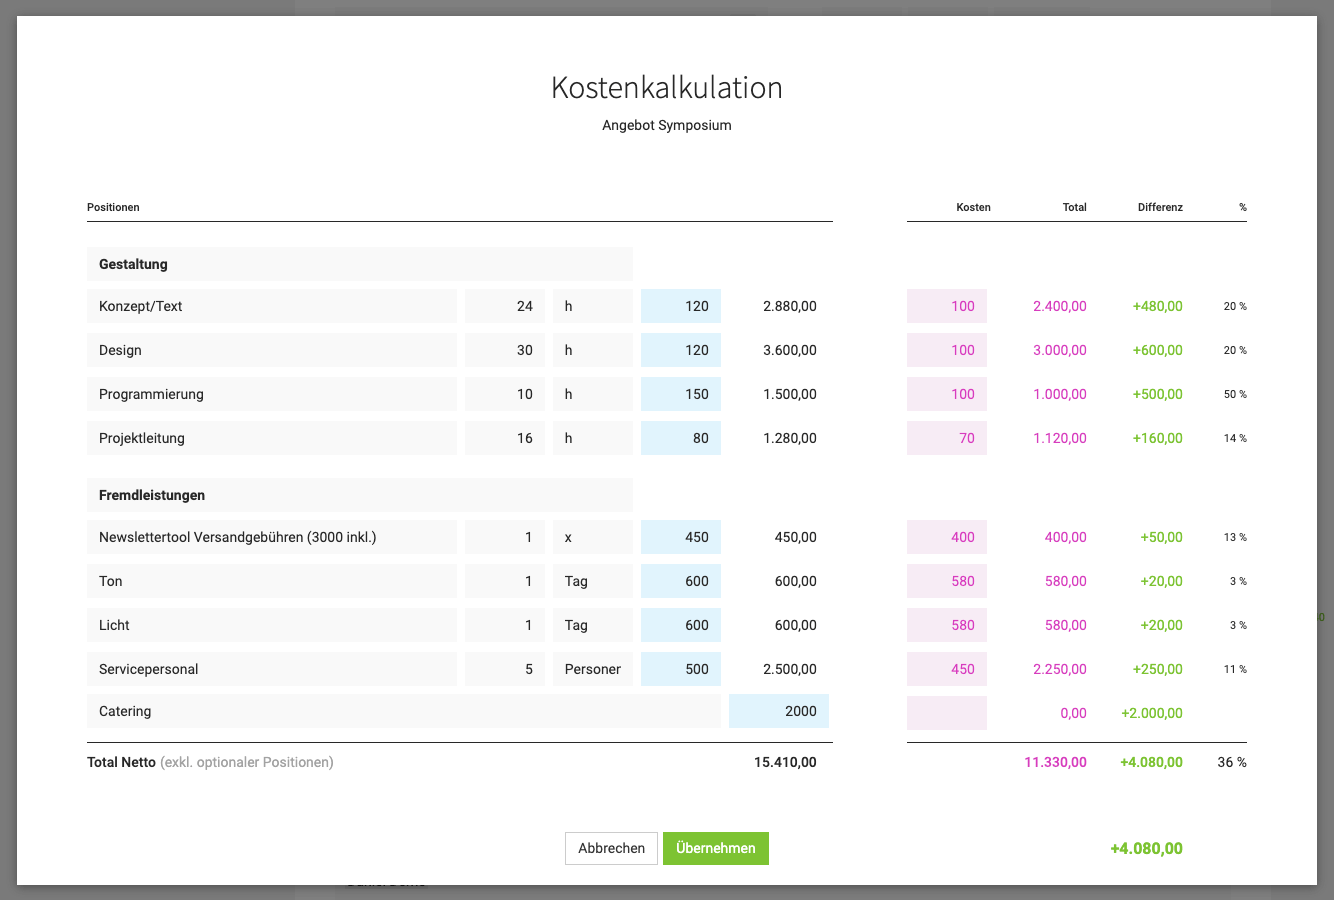
Task: Edit the Licht position name field
Action: [x=272, y=625]
